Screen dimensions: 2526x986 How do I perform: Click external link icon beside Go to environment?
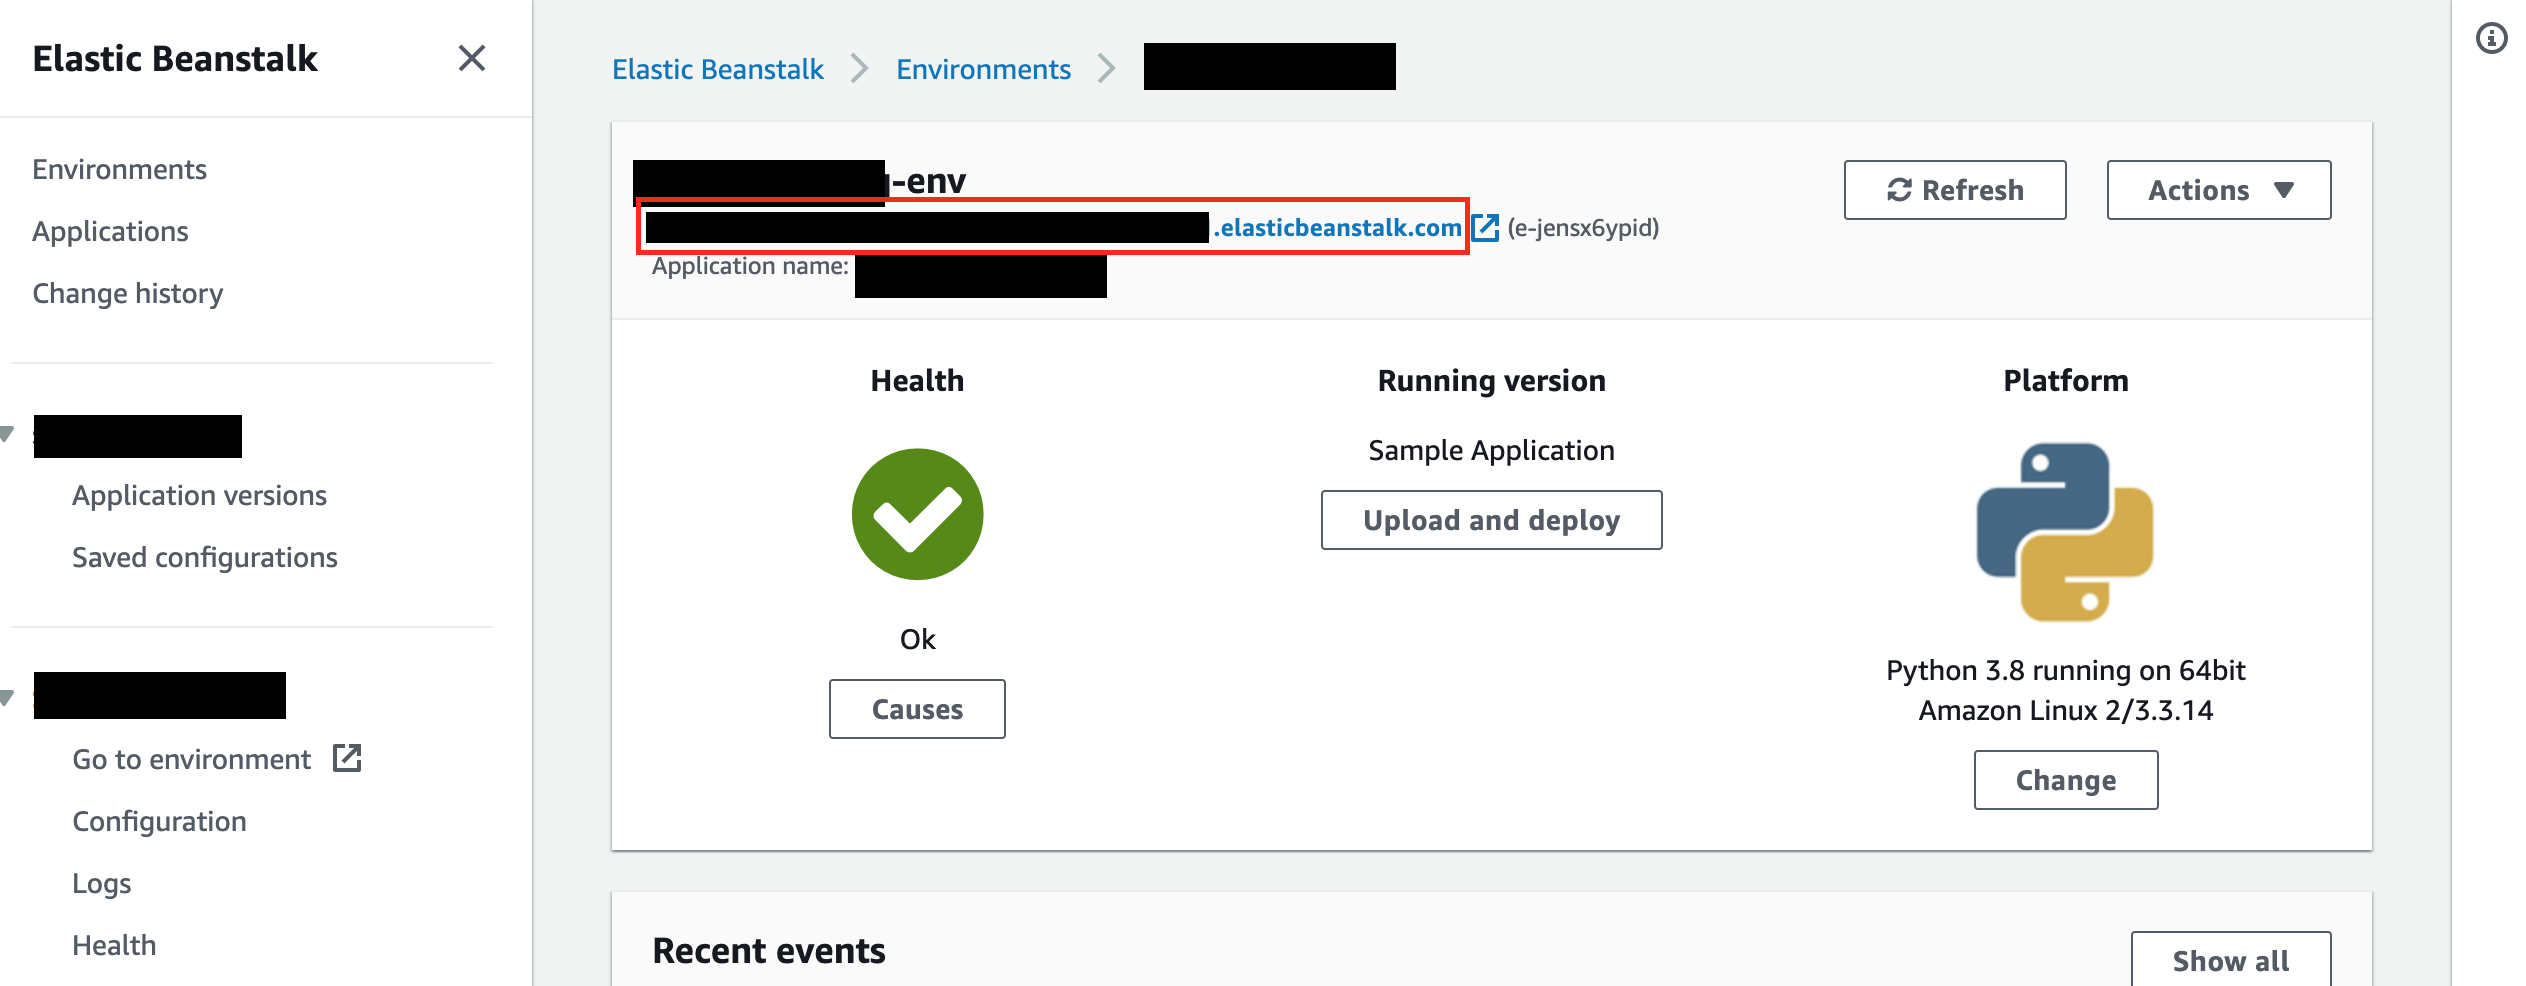[345, 758]
